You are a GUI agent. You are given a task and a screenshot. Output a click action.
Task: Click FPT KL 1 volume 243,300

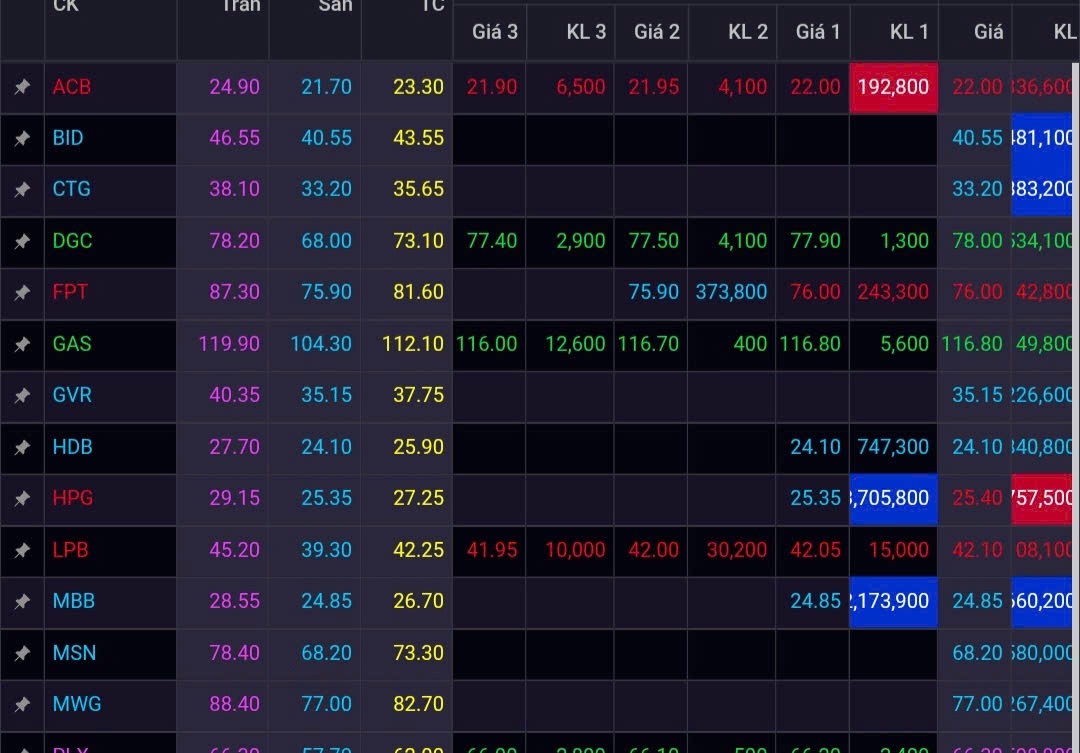[893, 292]
